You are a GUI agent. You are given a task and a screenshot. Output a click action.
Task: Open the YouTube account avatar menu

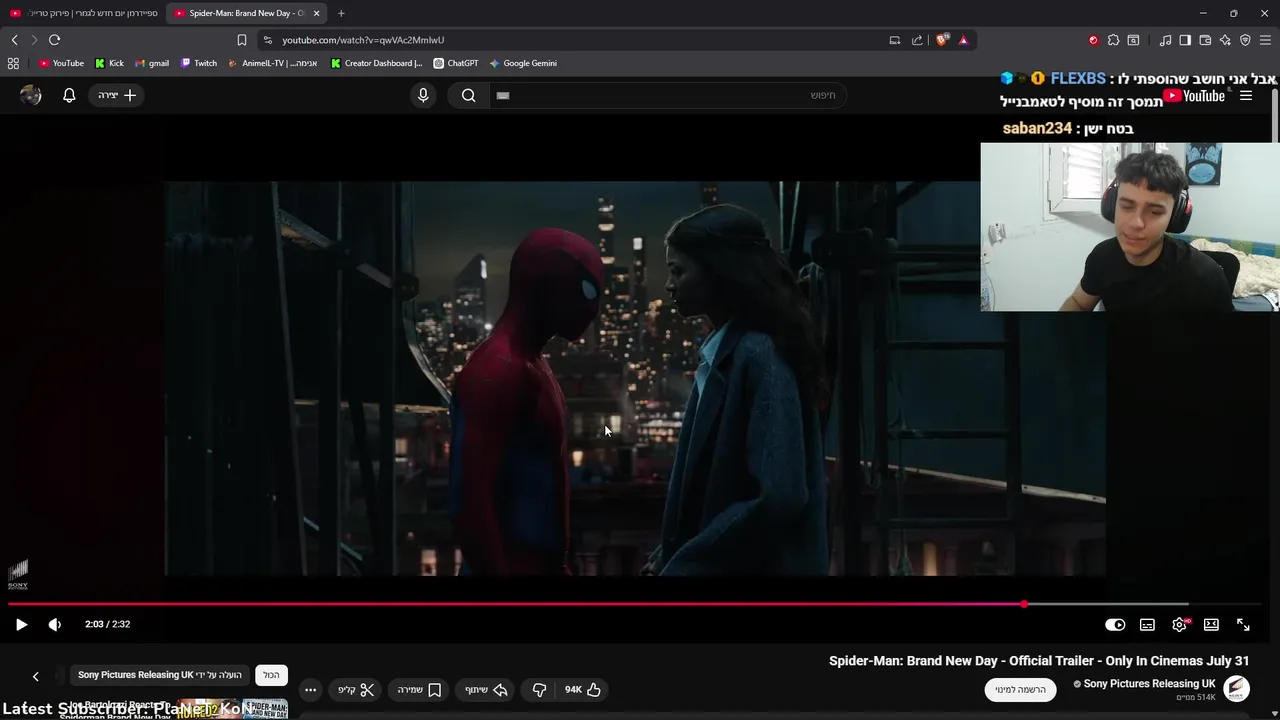tap(31, 95)
